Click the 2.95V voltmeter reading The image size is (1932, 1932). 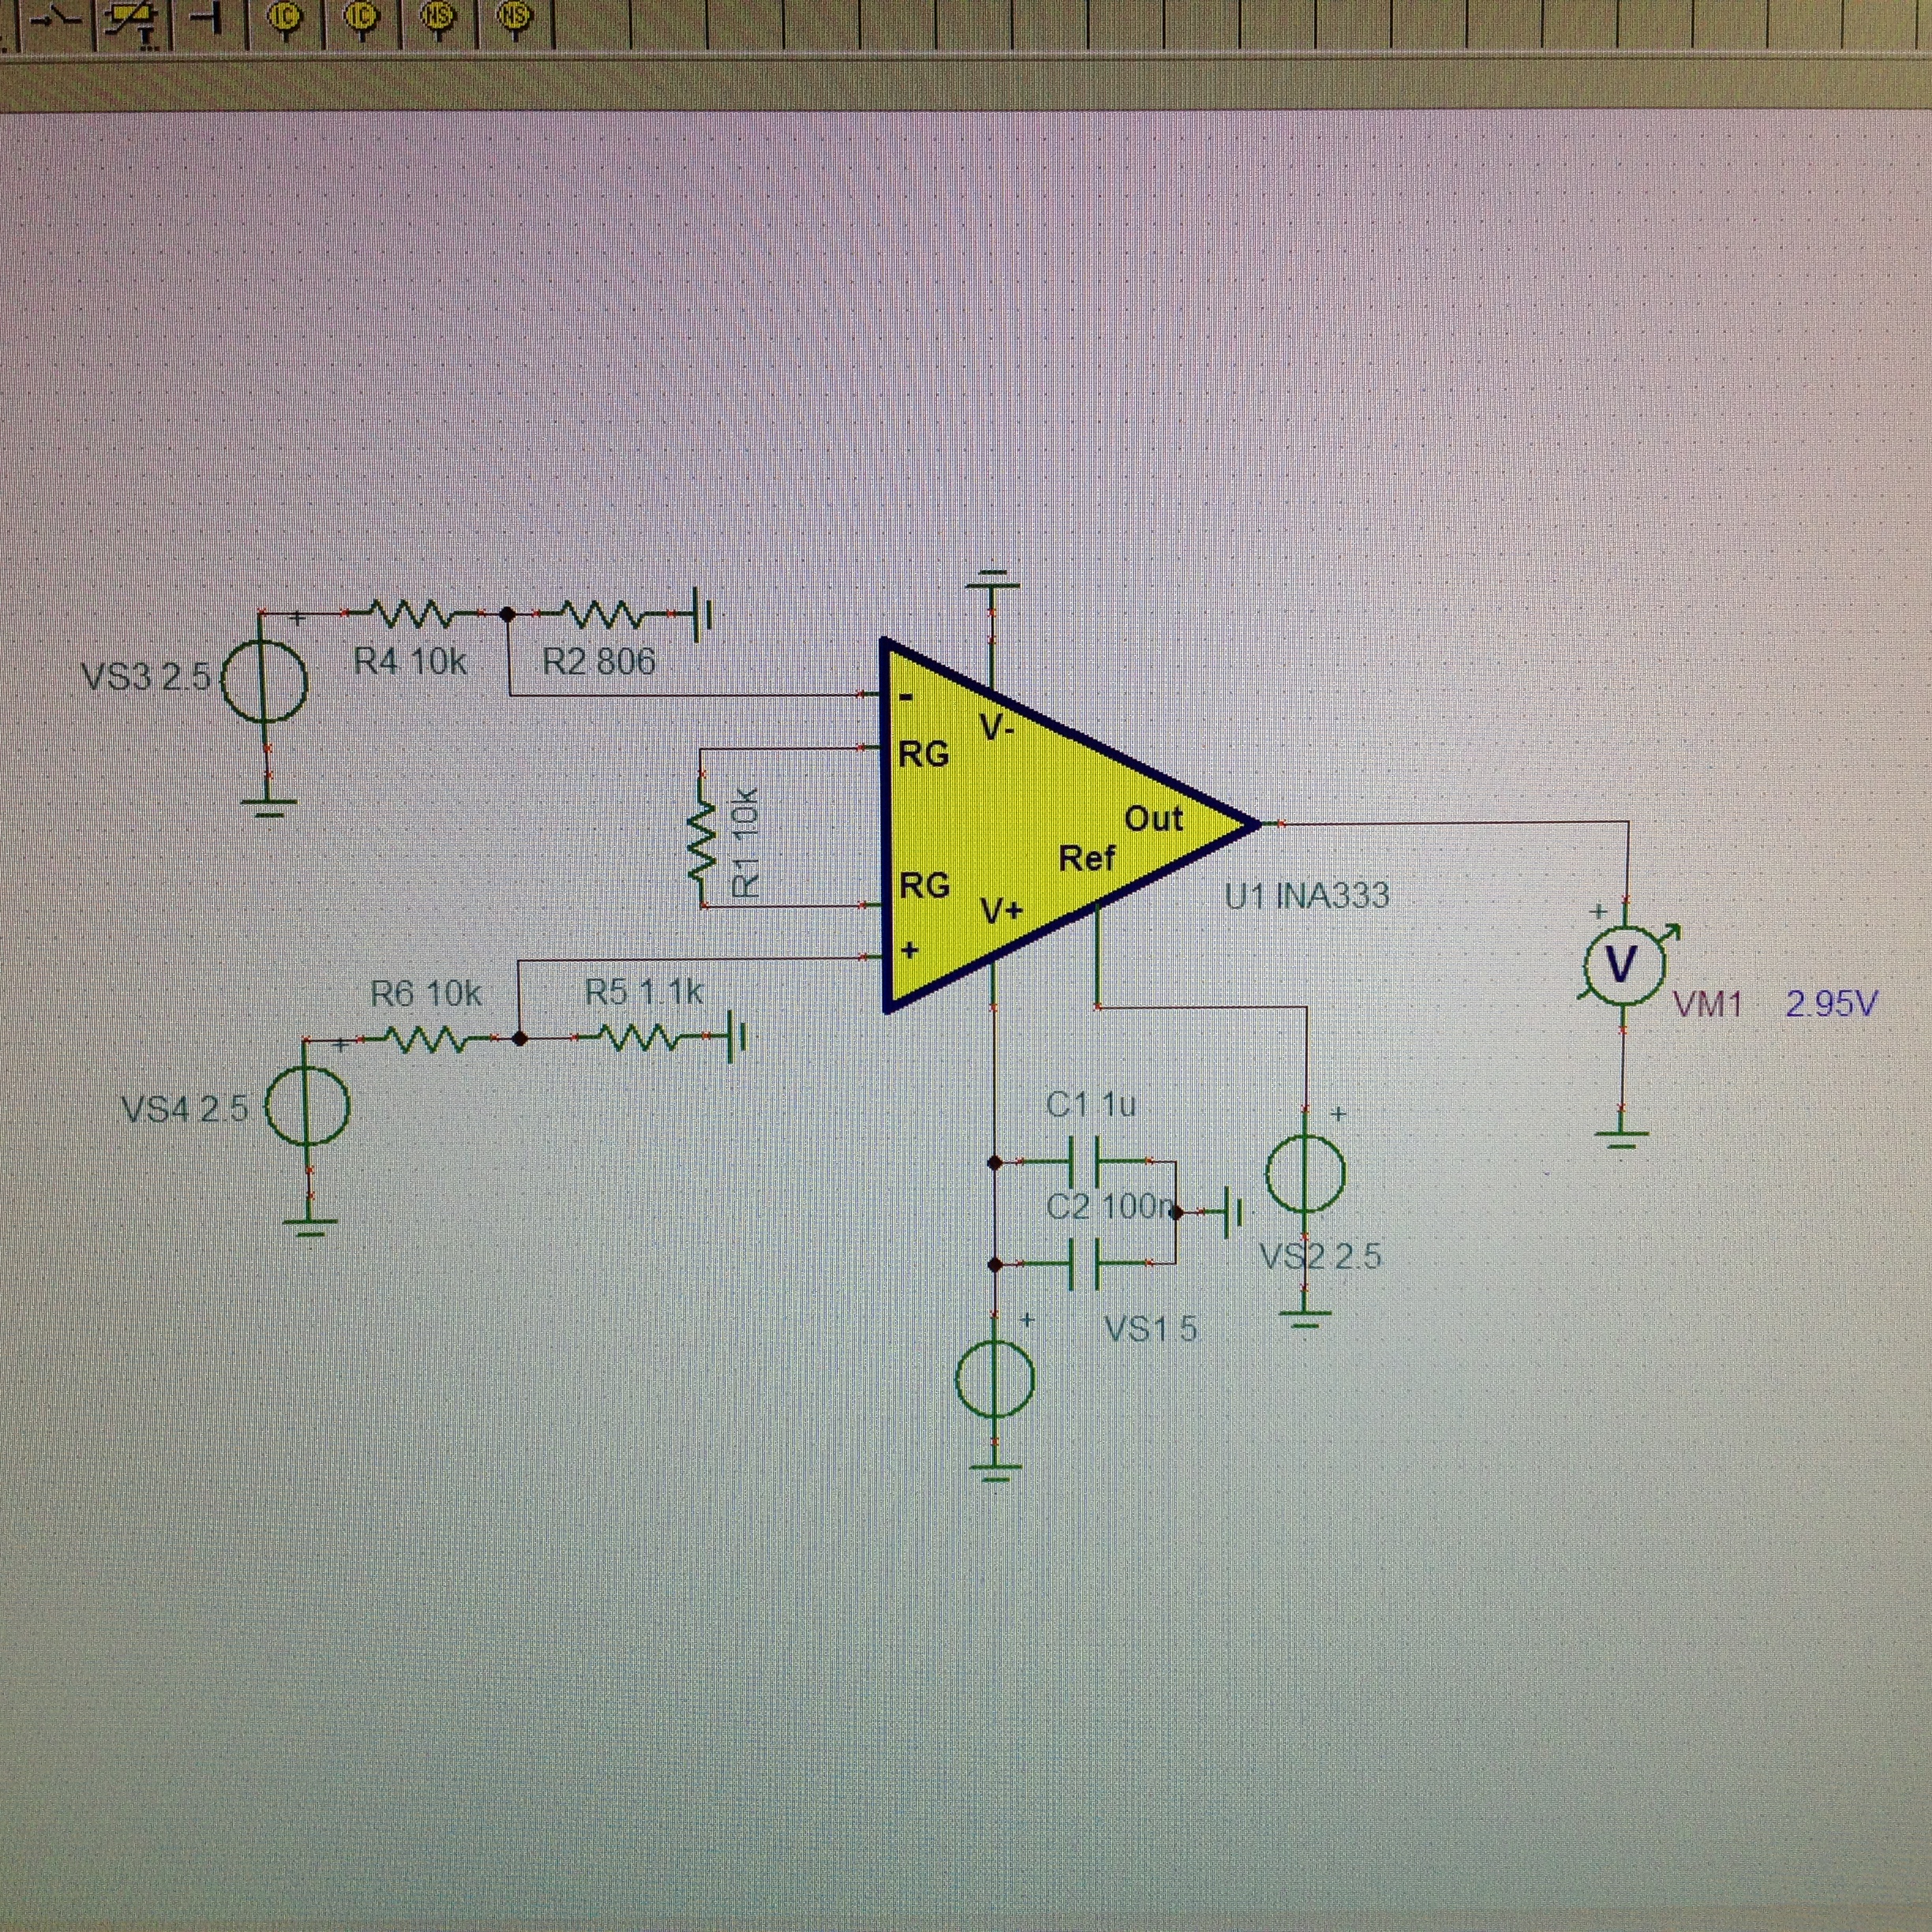click(1831, 1003)
